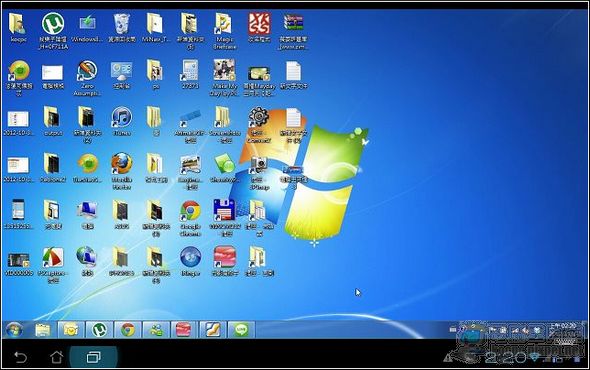
Task: Tap the Android recent apps button
Action: click(93, 357)
